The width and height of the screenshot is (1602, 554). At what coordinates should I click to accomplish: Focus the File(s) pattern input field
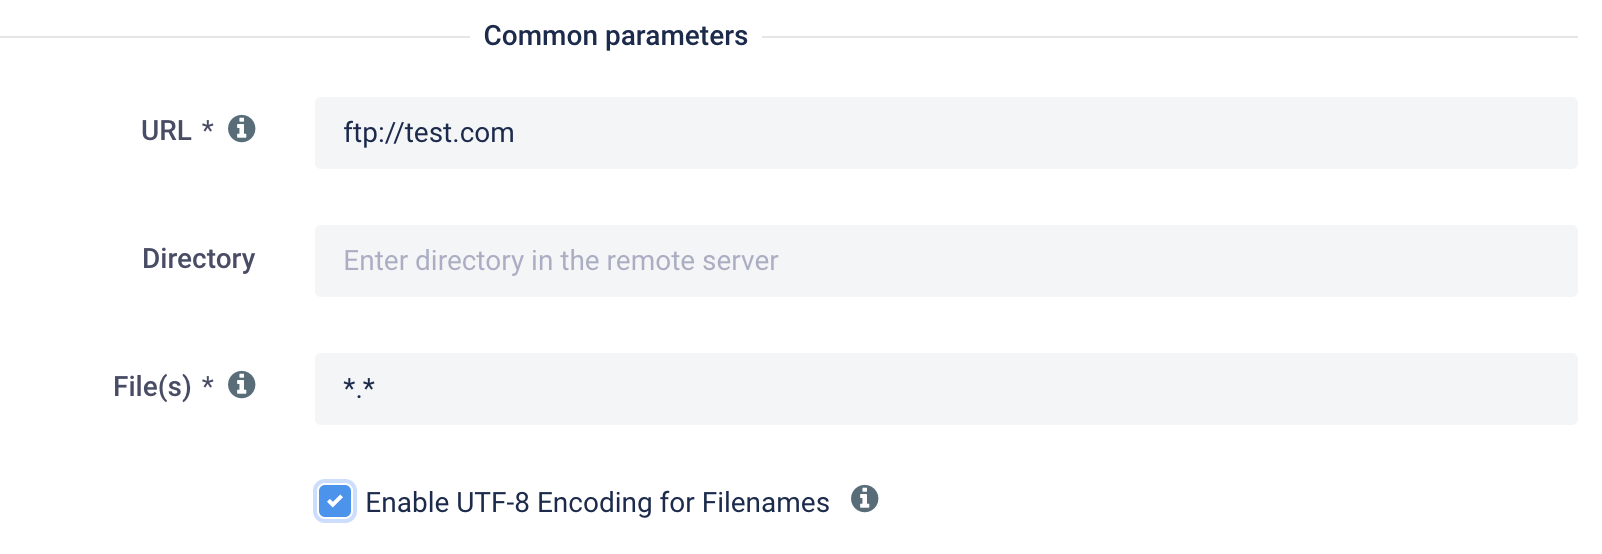click(x=946, y=389)
